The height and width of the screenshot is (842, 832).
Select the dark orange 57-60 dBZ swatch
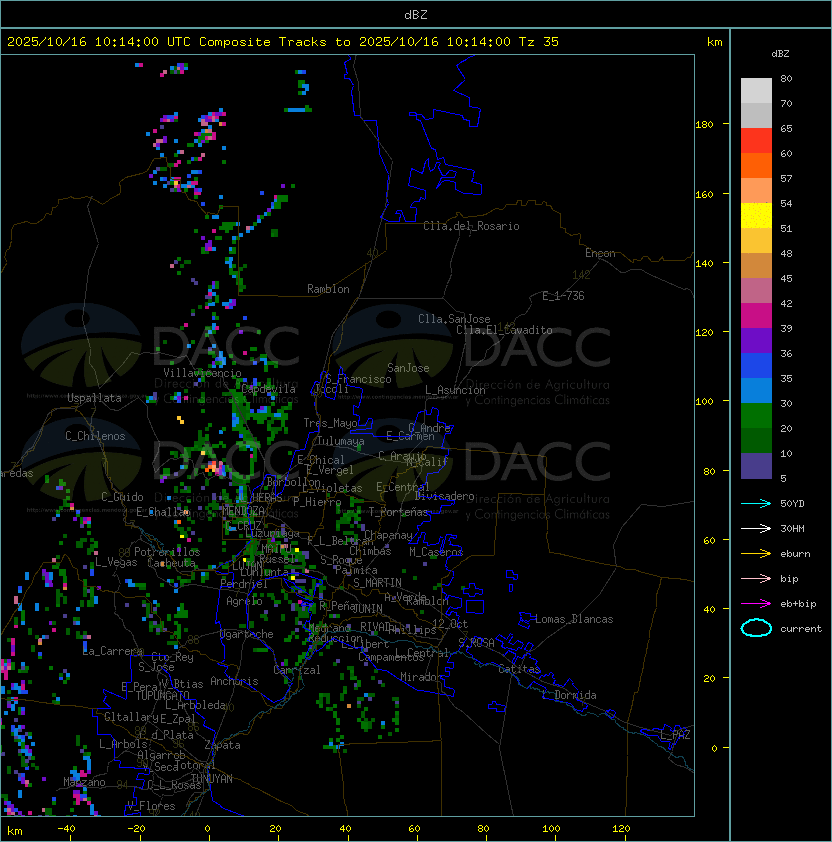pos(756,165)
